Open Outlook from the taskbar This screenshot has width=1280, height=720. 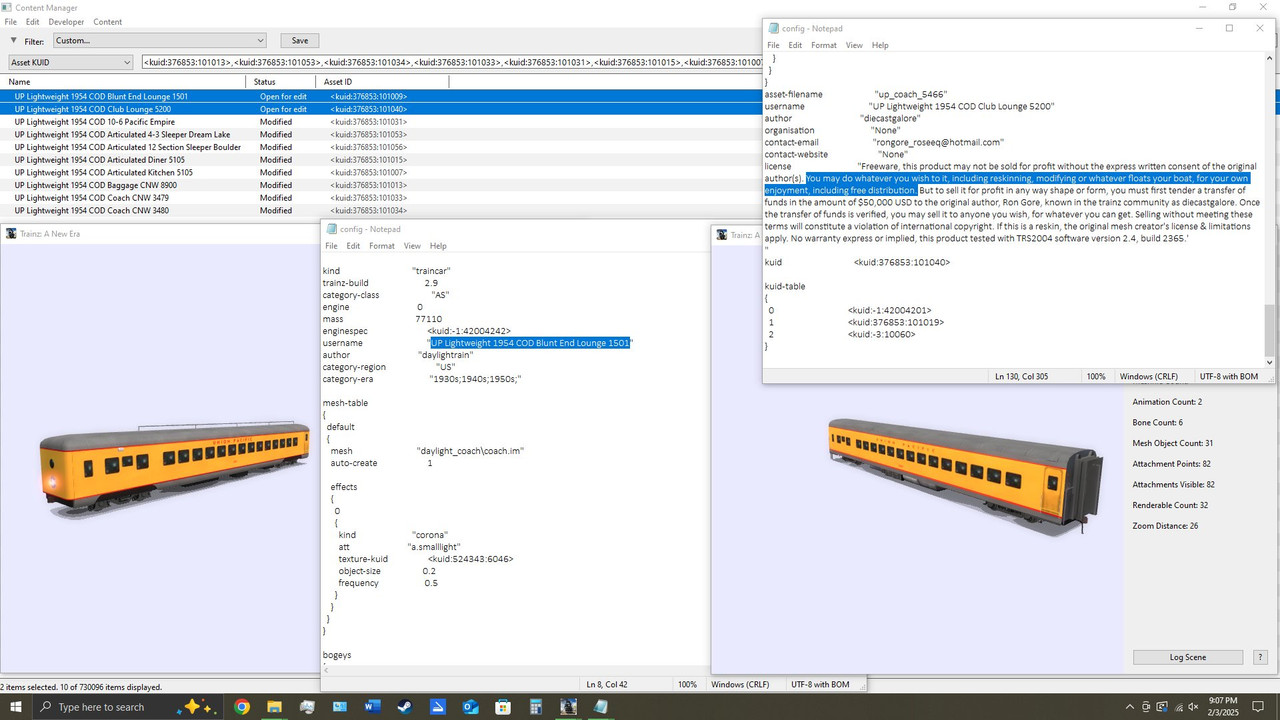(471, 707)
